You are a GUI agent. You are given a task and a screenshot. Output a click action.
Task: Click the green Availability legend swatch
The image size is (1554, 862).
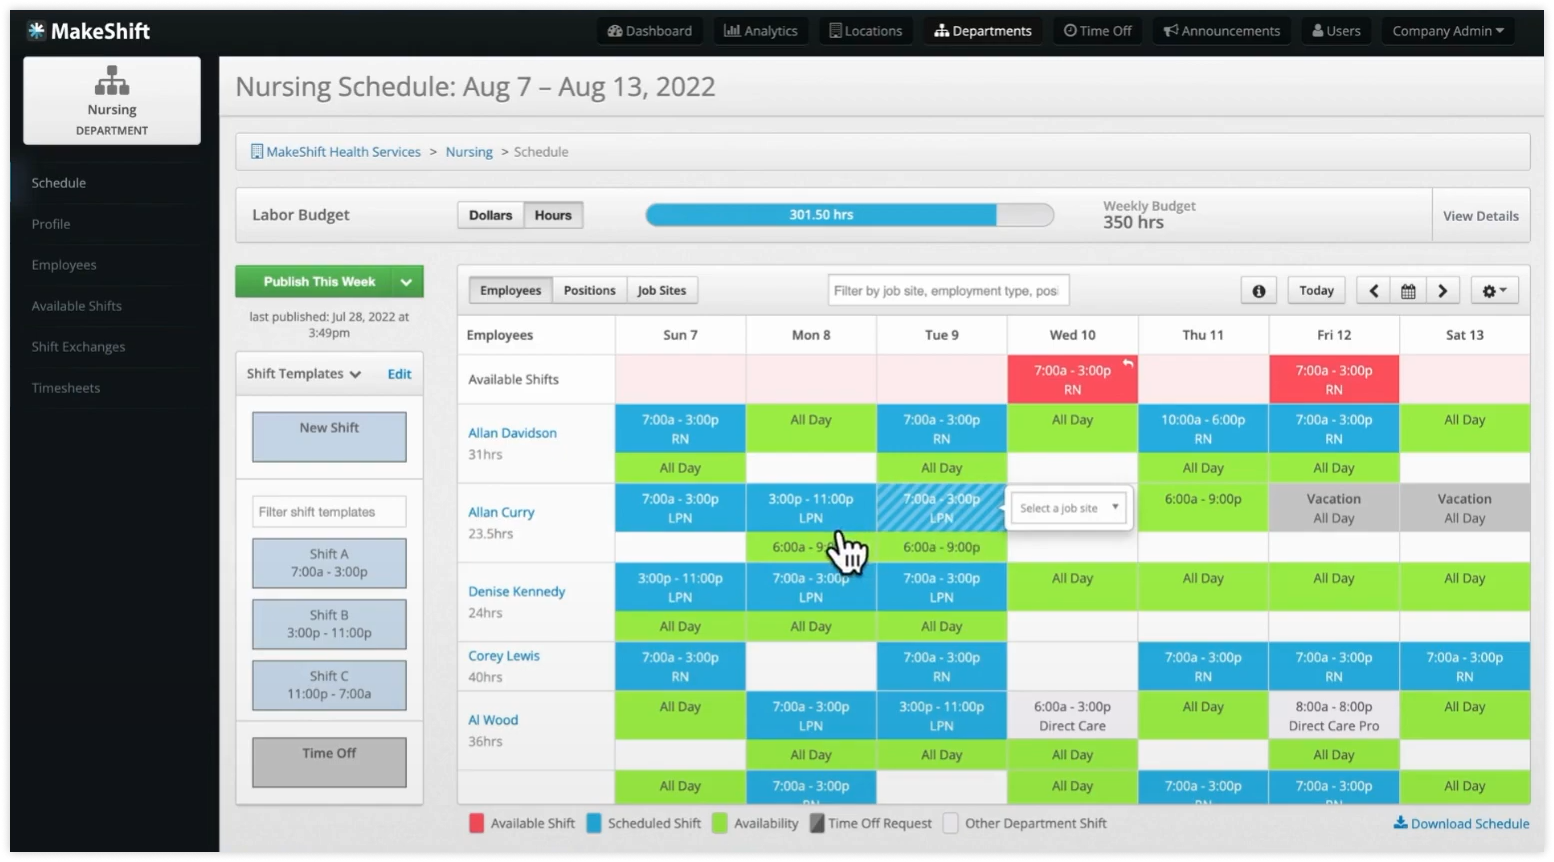point(720,823)
